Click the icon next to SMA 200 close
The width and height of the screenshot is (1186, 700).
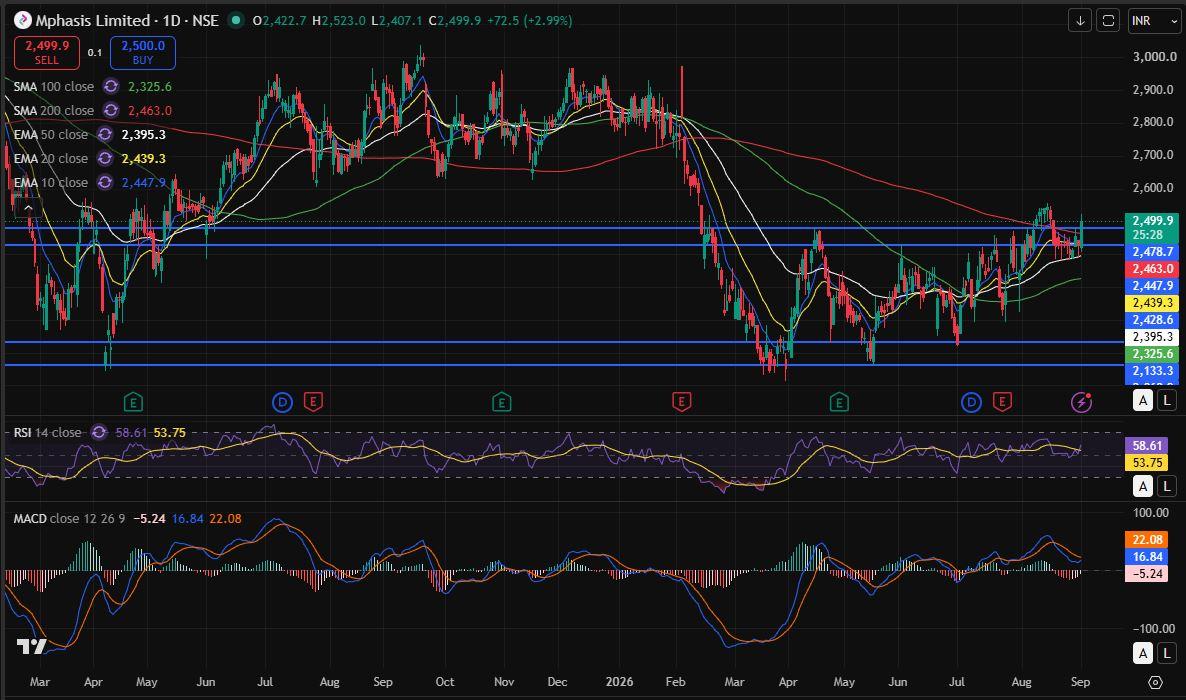[111, 110]
